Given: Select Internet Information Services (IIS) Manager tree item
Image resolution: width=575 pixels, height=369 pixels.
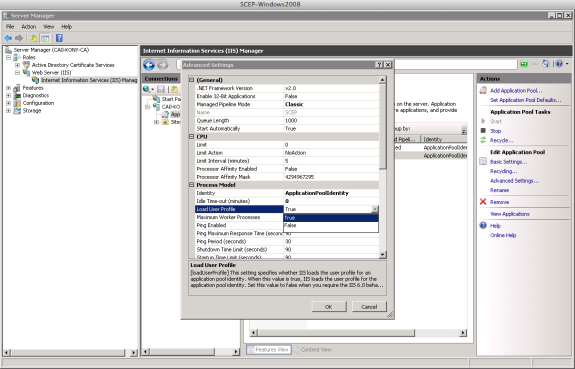Looking at the screenshot, I should point(89,80).
